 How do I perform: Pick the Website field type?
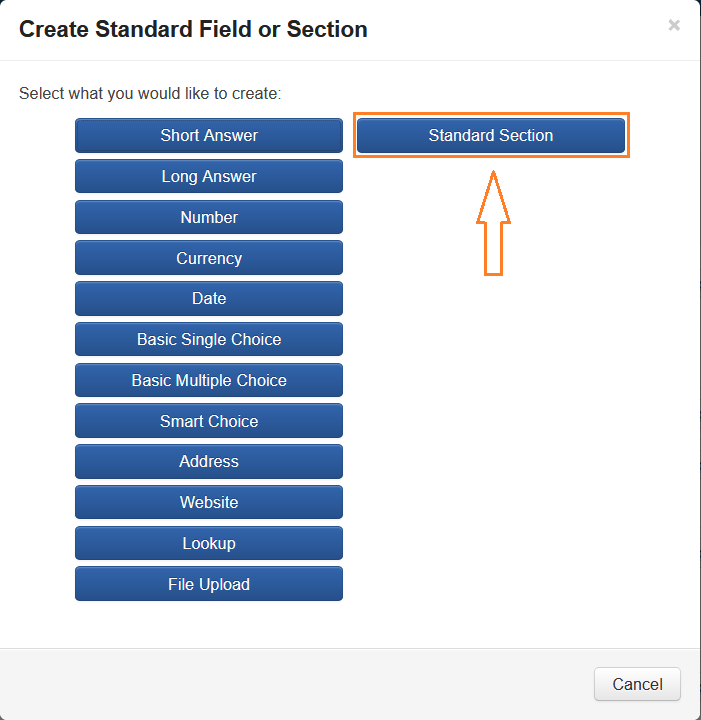point(209,503)
